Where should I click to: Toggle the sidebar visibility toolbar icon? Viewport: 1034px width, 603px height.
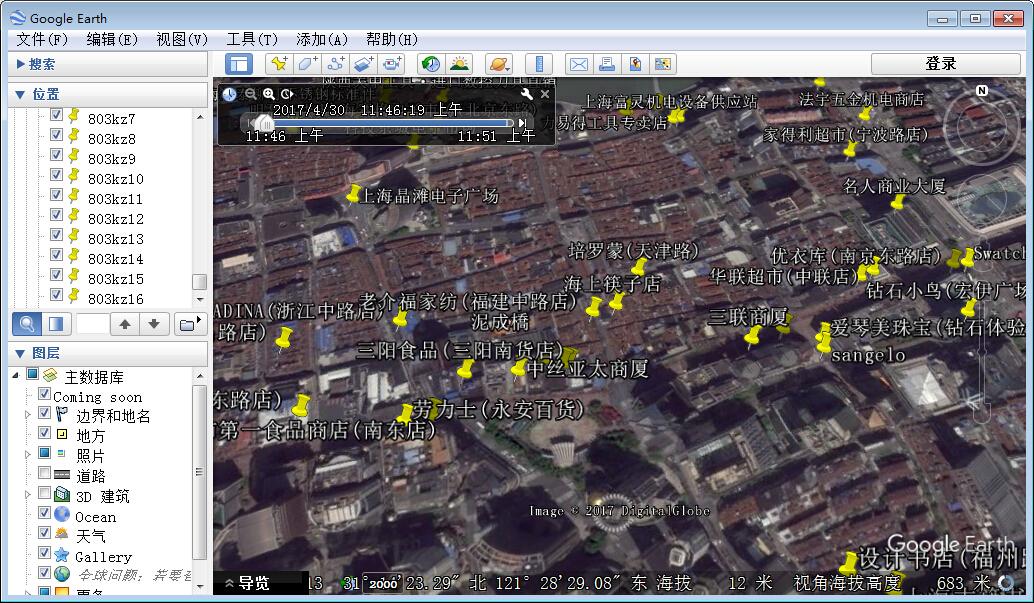tap(239, 64)
